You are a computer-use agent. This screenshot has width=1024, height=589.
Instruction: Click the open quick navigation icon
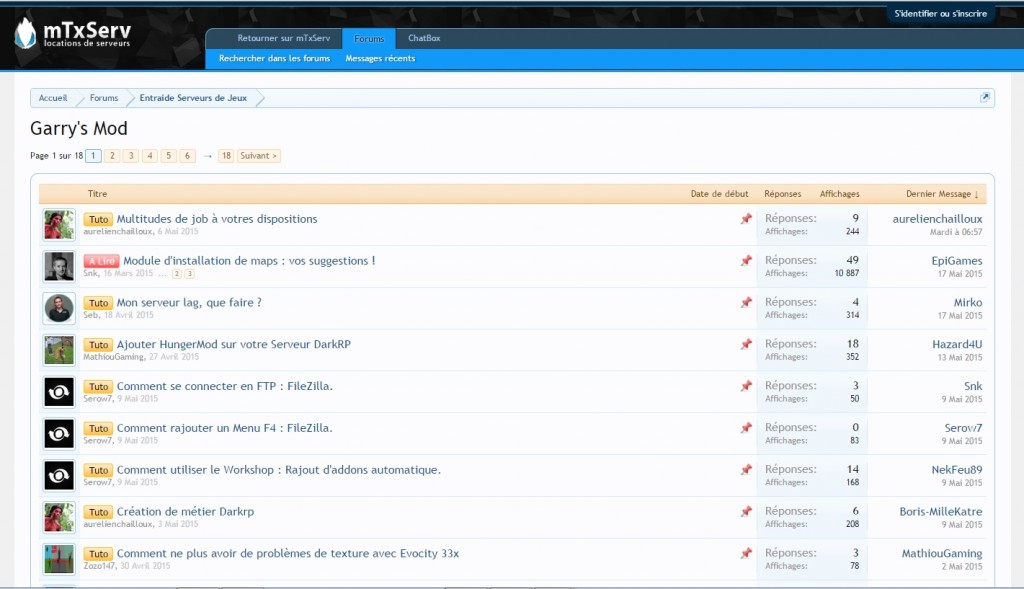(985, 98)
